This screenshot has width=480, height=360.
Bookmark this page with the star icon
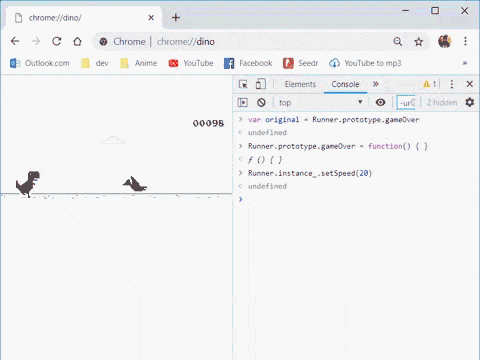(x=419, y=42)
